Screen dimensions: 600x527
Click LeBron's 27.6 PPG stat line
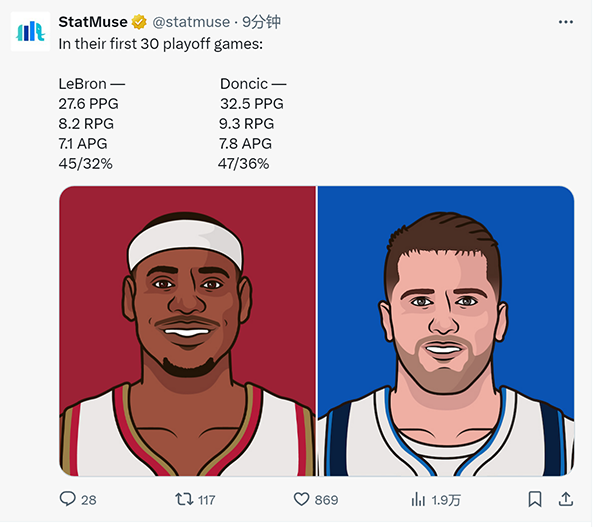(x=90, y=104)
